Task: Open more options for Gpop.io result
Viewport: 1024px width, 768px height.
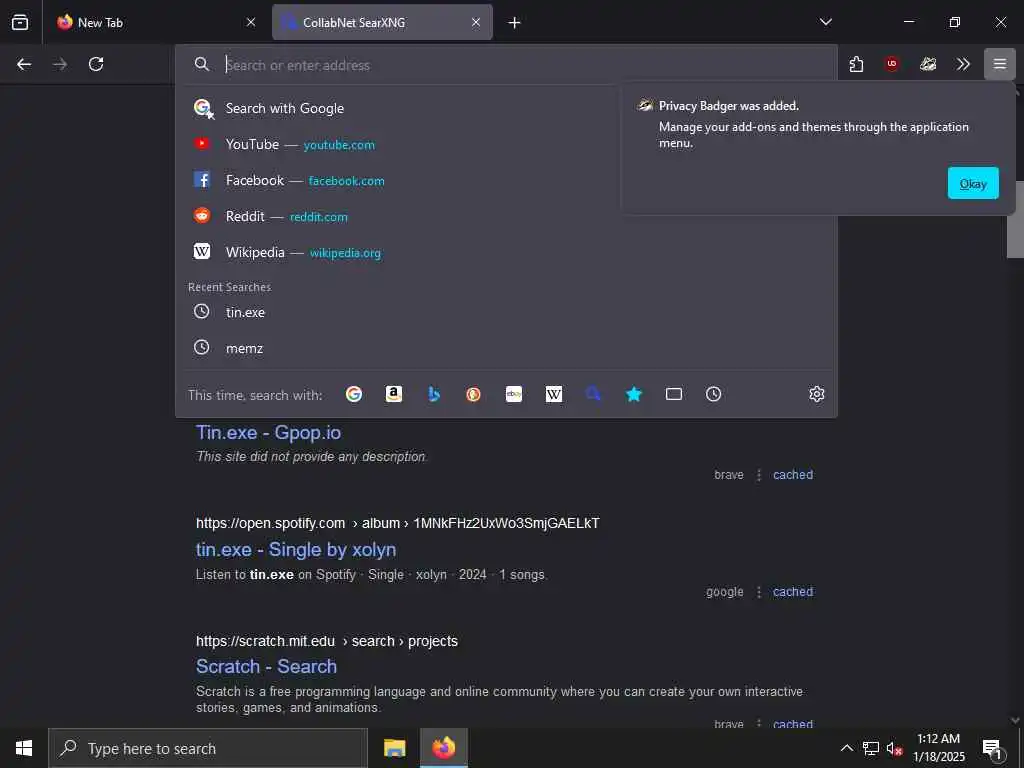Action: pyautogui.click(x=758, y=475)
